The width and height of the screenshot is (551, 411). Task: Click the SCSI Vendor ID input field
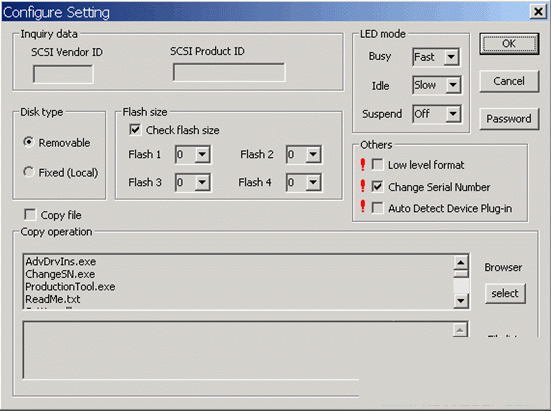[63, 74]
